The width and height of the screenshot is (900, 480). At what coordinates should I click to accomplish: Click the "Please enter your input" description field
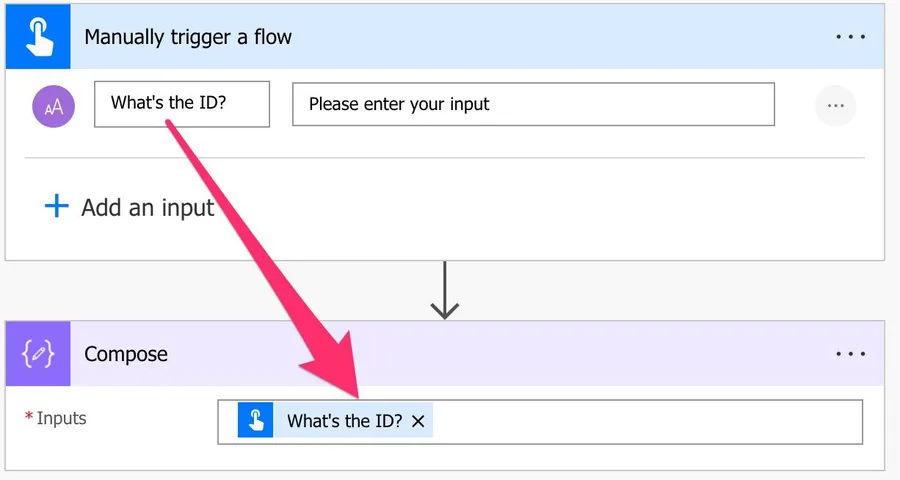(533, 104)
